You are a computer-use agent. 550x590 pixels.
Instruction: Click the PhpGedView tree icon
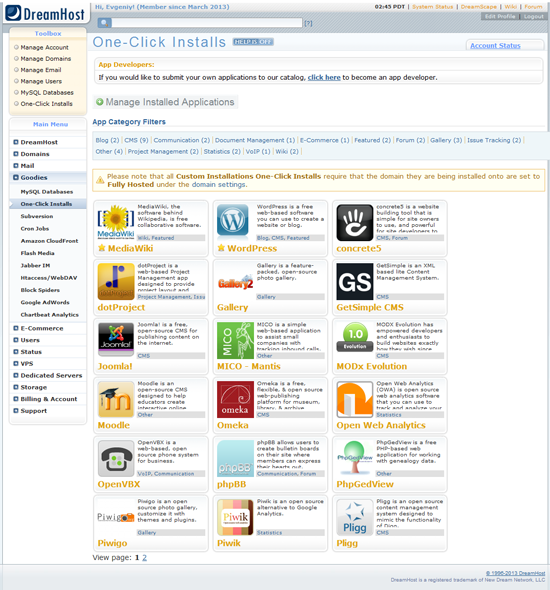coord(354,458)
